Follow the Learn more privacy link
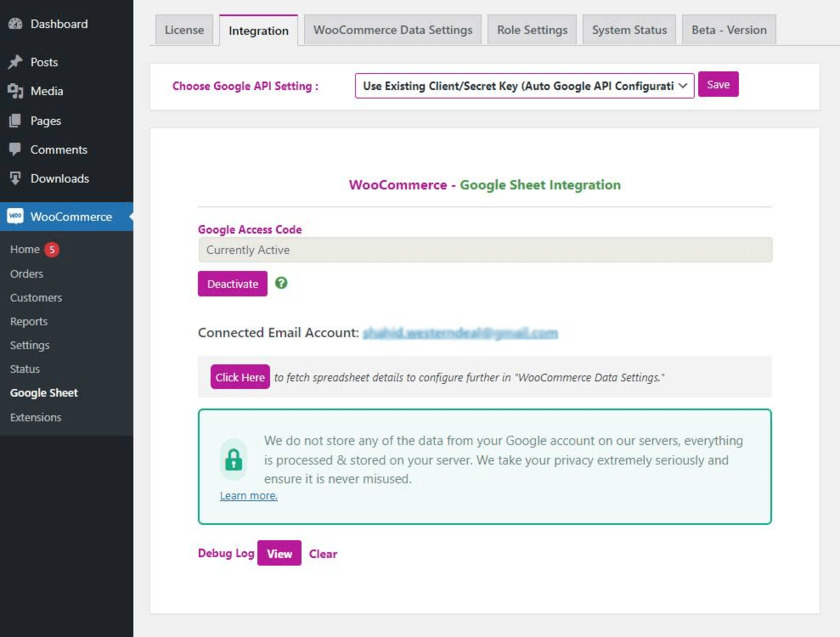Screen dimensions: 840x637 (x=249, y=496)
